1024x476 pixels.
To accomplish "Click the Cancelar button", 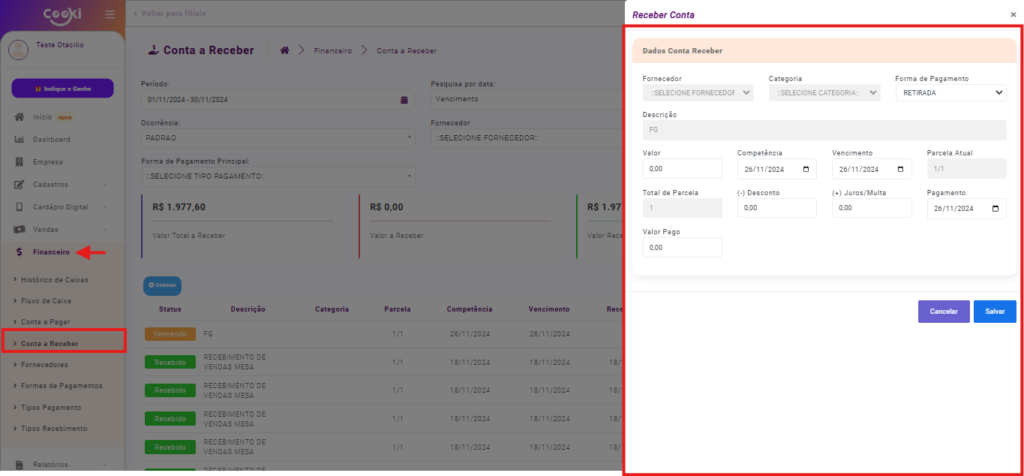I will point(943,311).
